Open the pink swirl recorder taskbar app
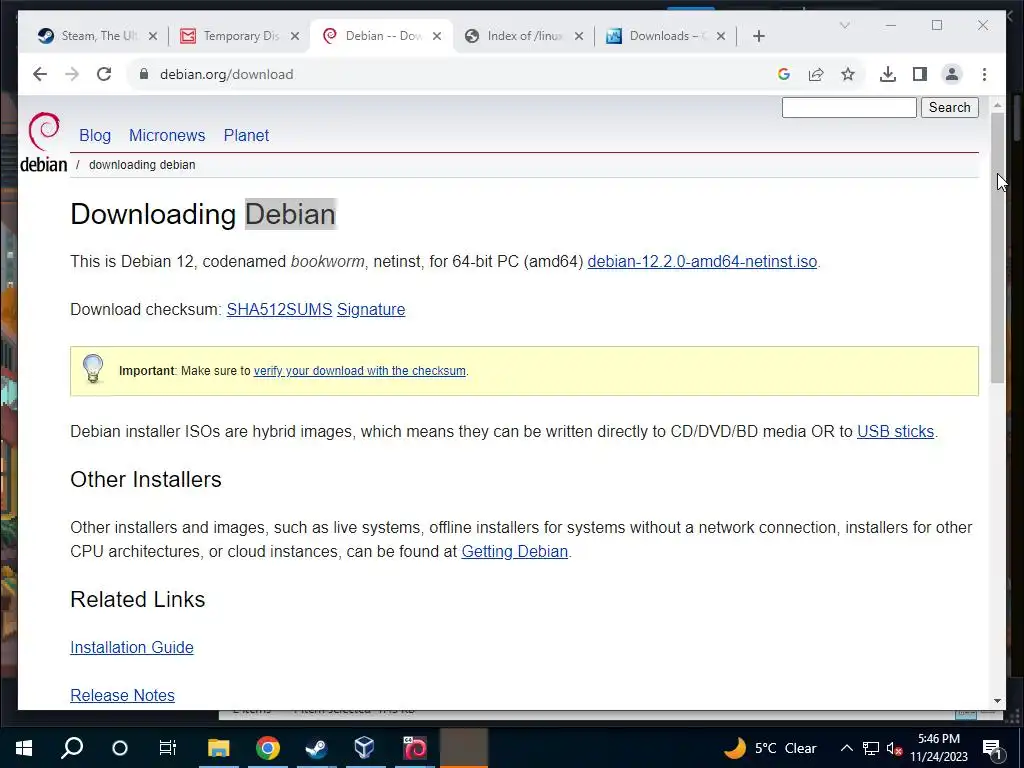This screenshot has width=1024, height=768. pyautogui.click(x=415, y=748)
